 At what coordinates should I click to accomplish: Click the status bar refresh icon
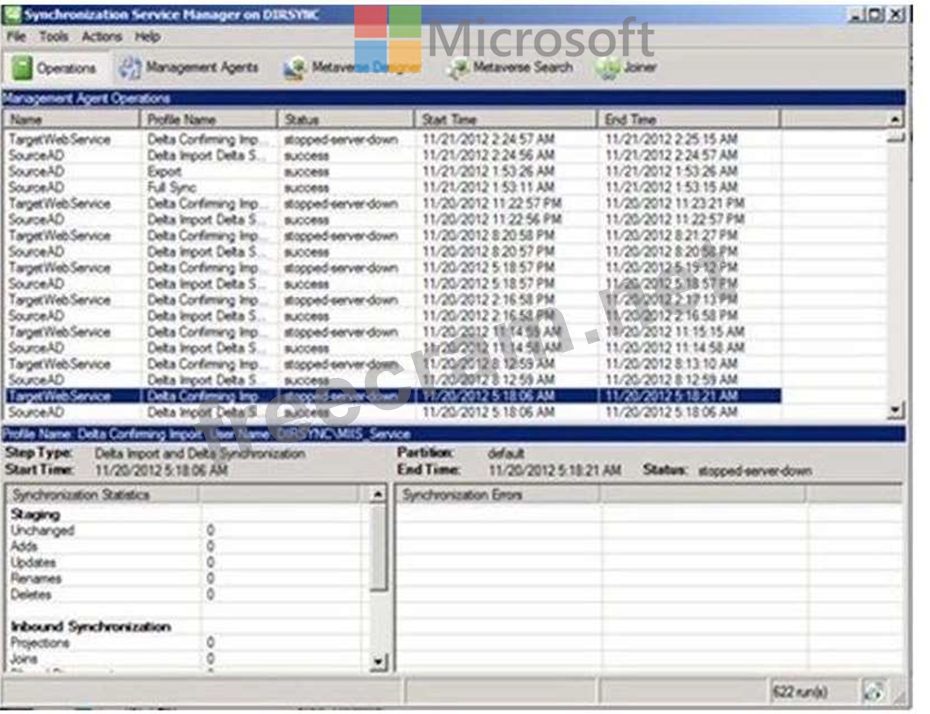873,691
